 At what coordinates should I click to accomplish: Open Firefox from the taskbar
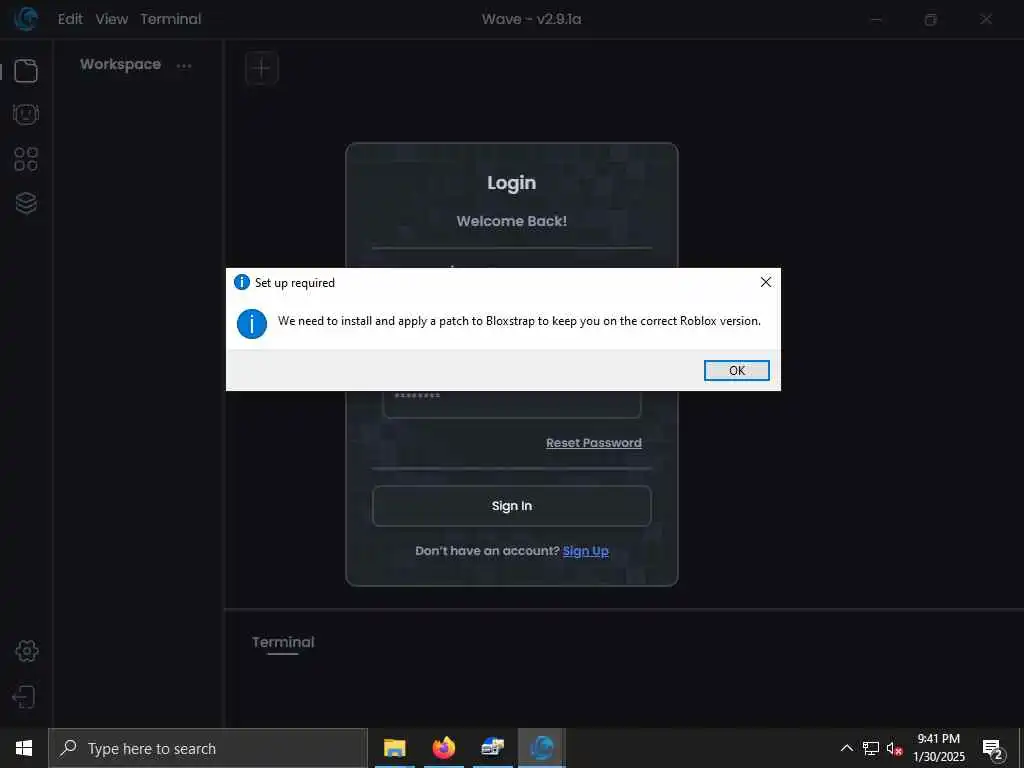444,748
